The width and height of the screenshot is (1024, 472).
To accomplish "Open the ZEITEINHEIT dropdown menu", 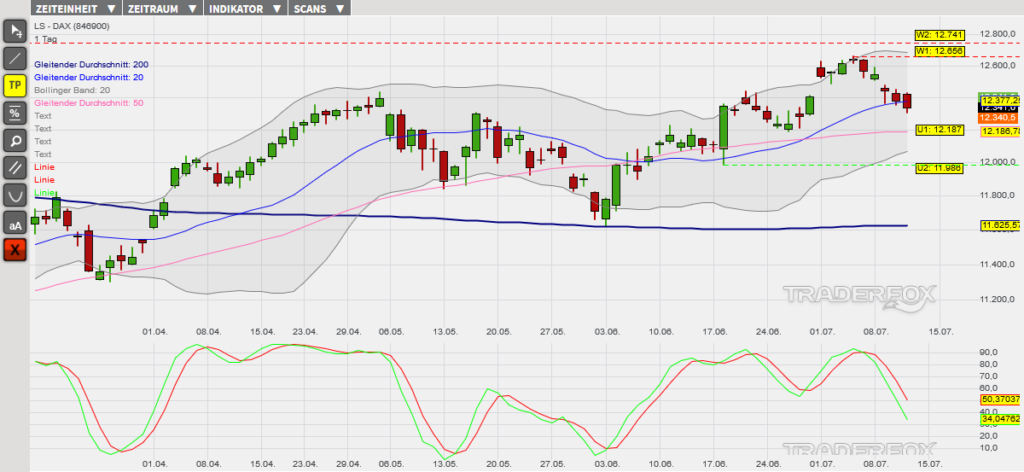I will [76, 8].
